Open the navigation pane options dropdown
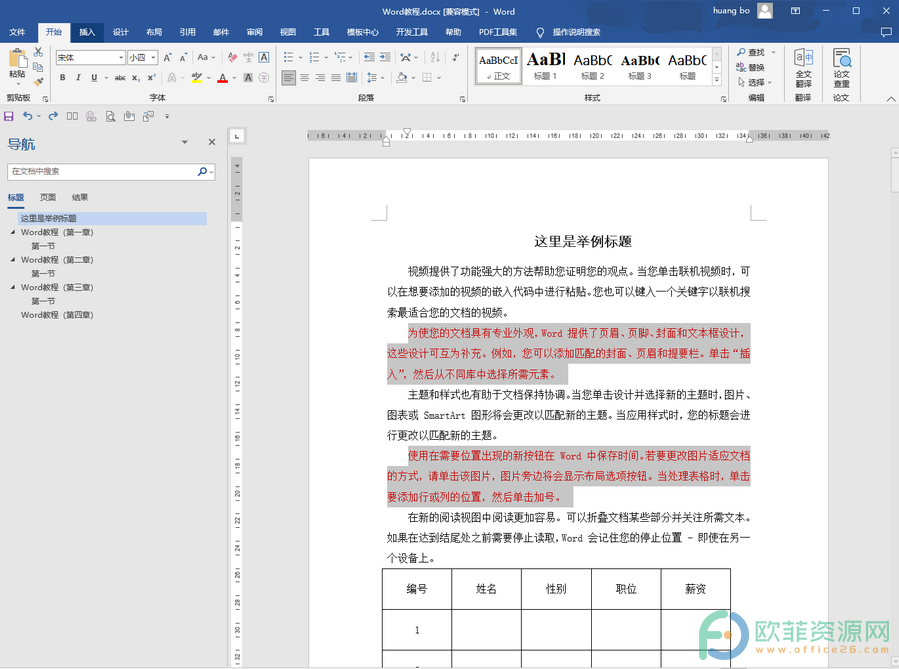The image size is (899, 669). pos(185,142)
